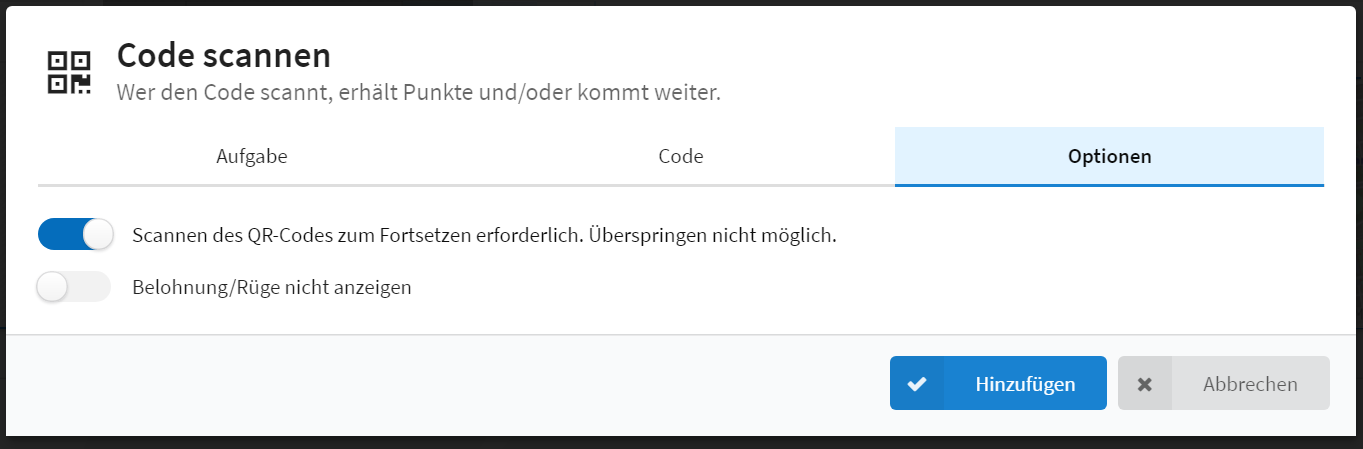1363x449 pixels.
Task: Open the Code tab
Action: 680,156
